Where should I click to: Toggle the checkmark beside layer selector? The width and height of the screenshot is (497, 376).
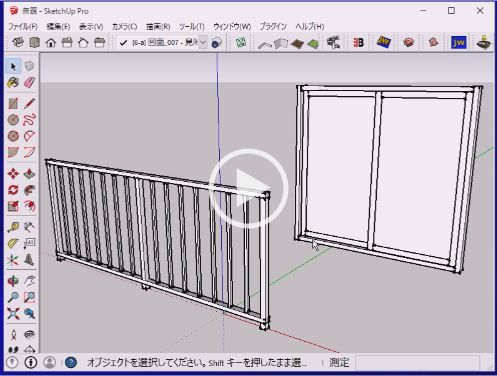[123, 43]
